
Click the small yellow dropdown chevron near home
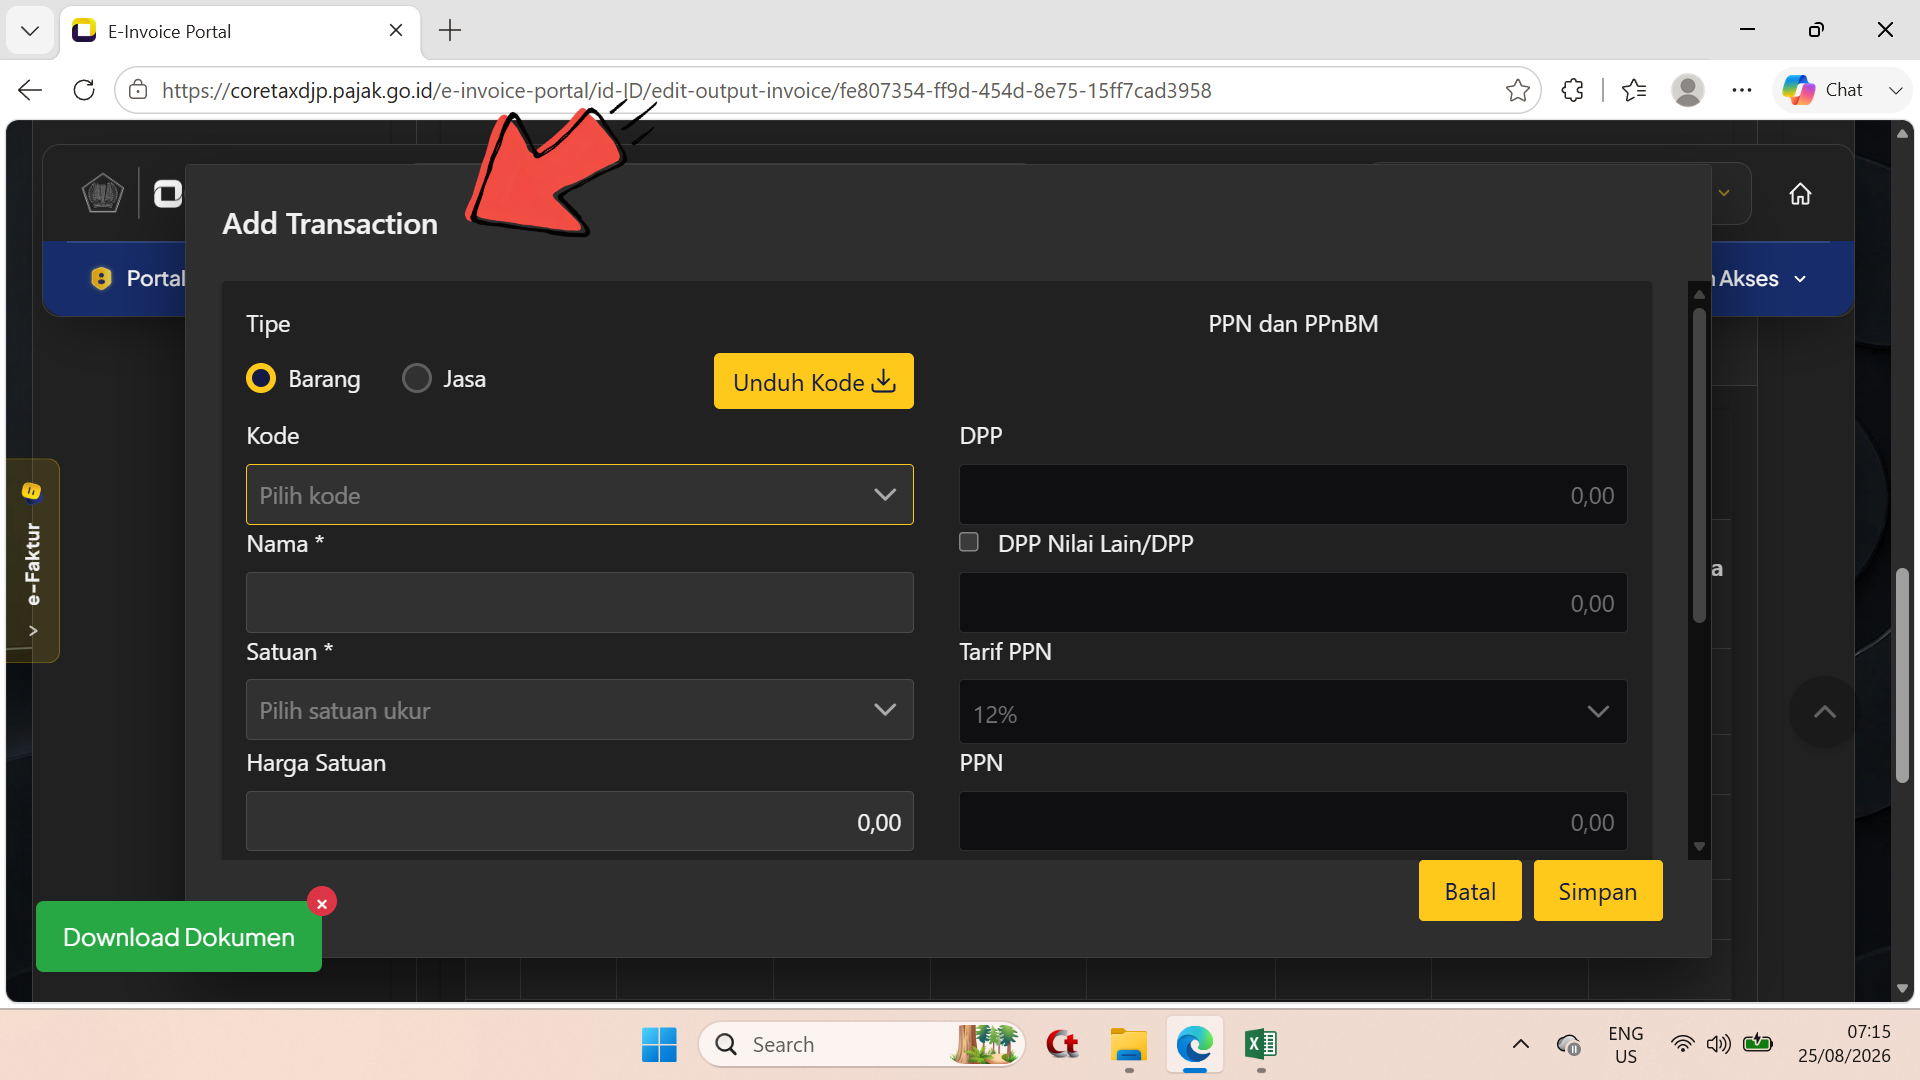(x=1724, y=193)
